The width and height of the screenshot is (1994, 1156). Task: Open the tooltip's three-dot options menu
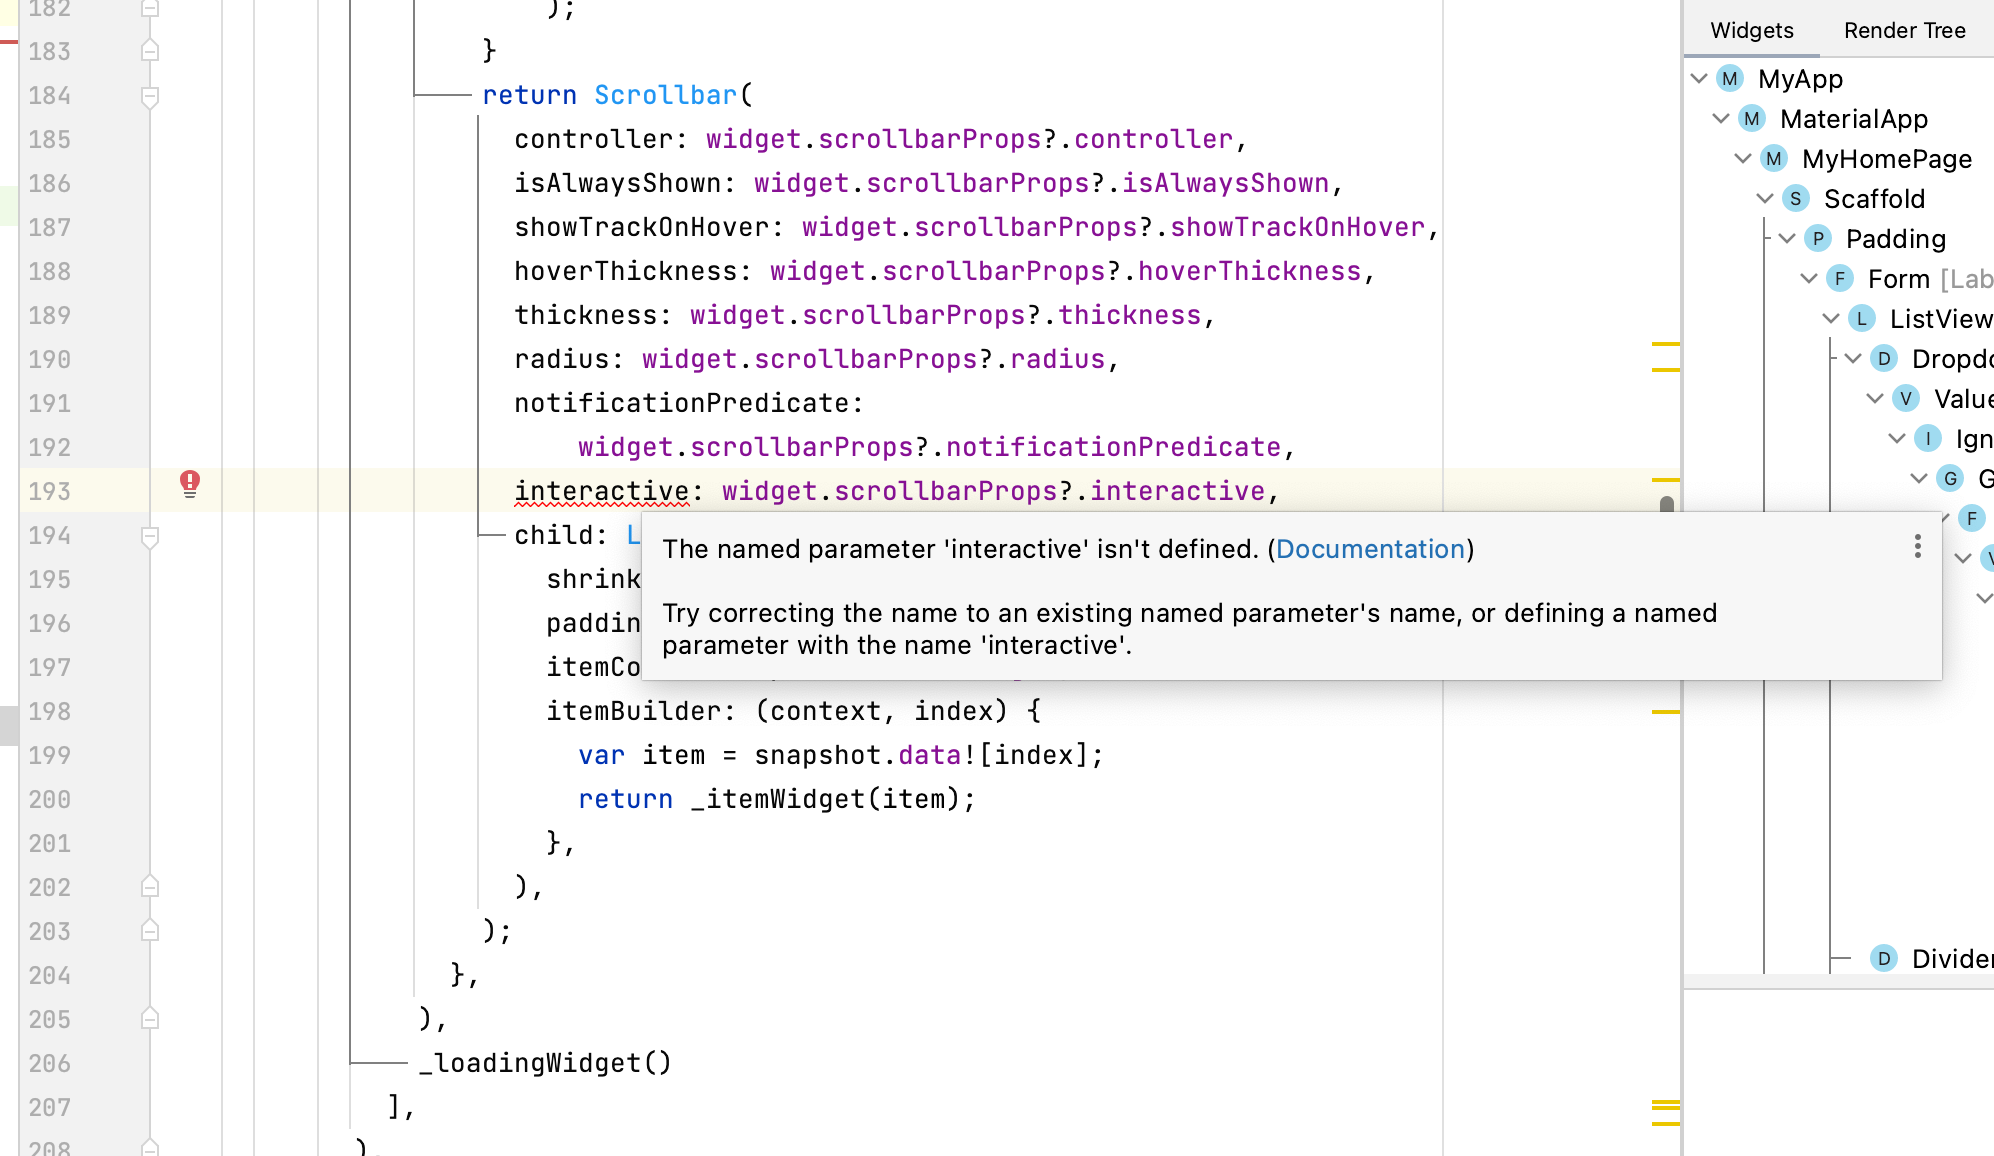point(1917,548)
